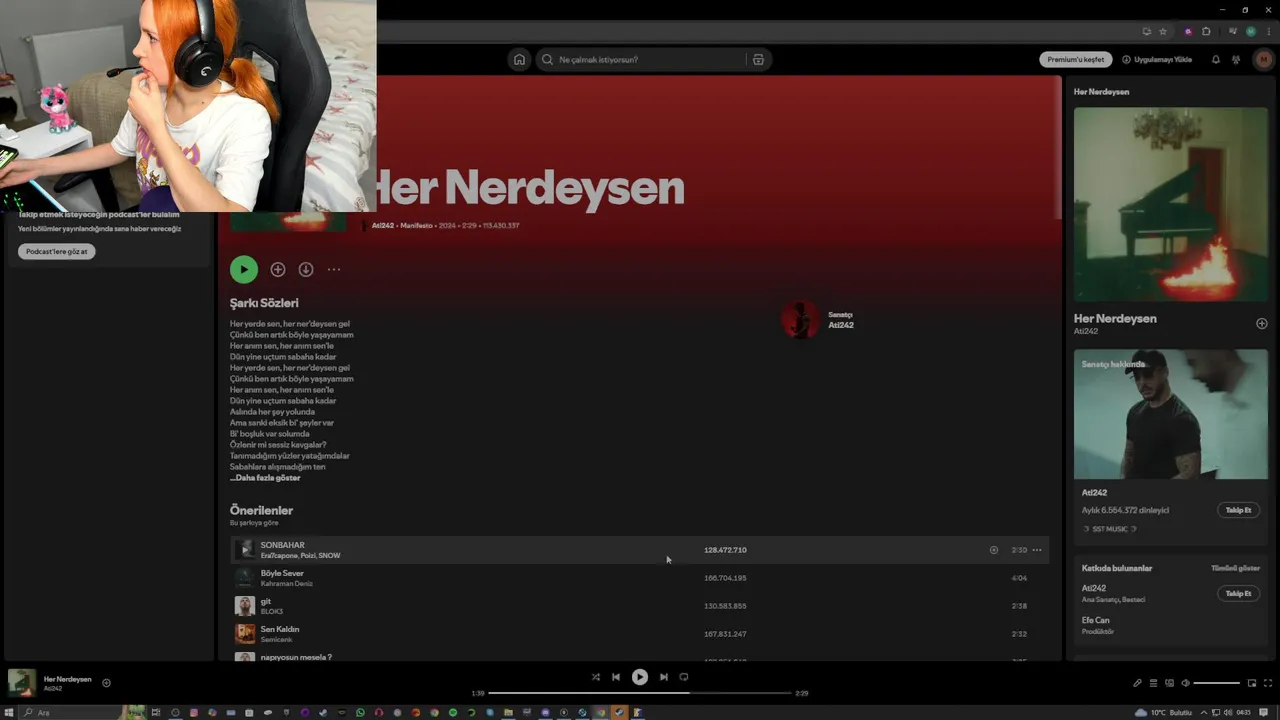Viewport: 1280px width, 720px height.
Task: Open the Her Nerdeysen album cover in right panel
Action: coord(1171,205)
